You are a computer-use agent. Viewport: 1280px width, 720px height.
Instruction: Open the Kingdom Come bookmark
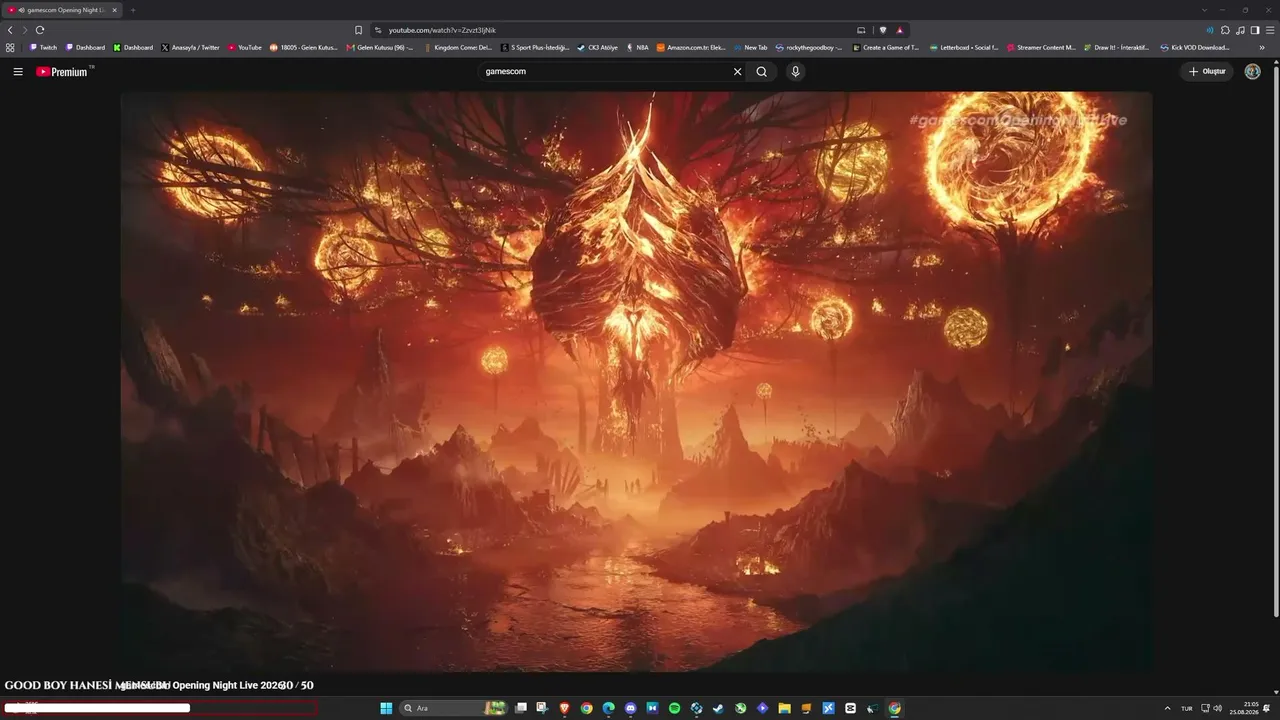pos(459,47)
